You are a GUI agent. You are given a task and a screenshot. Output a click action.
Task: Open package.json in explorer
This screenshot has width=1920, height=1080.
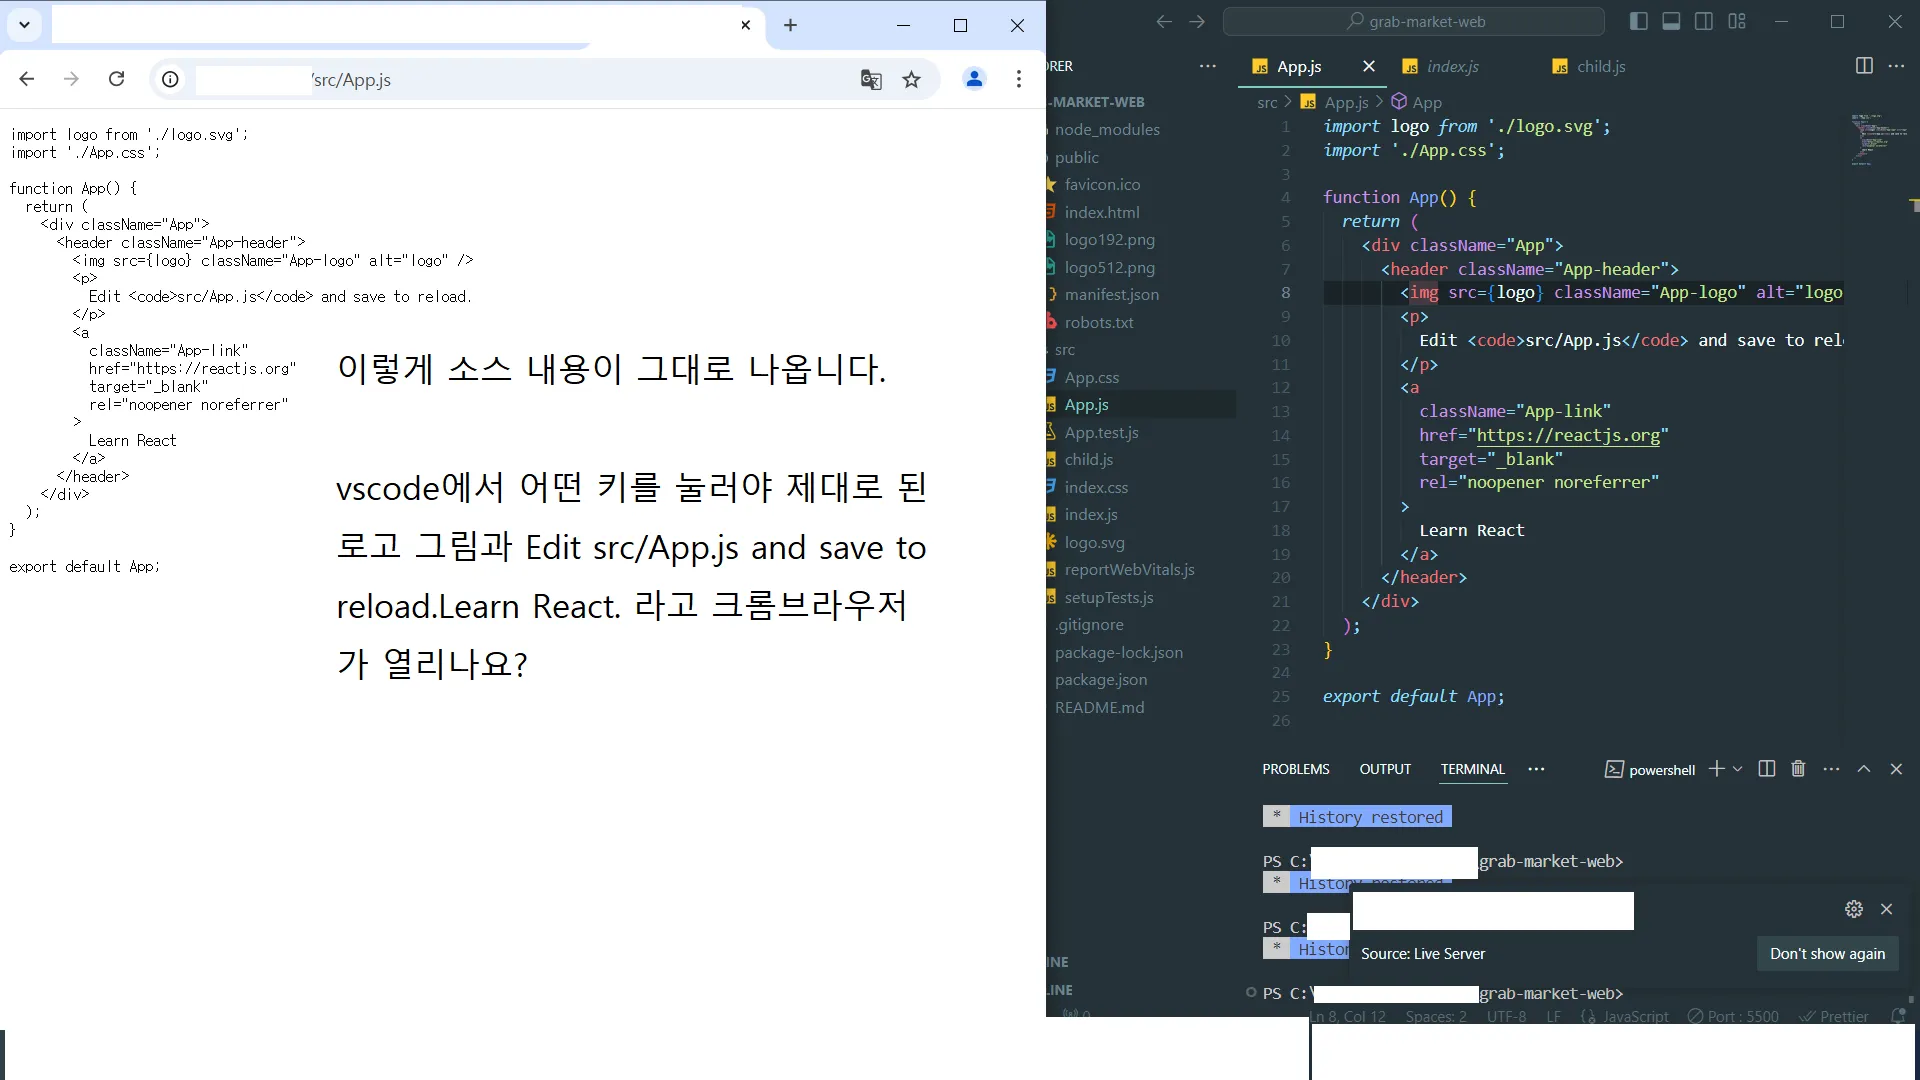click(x=1101, y=679)
